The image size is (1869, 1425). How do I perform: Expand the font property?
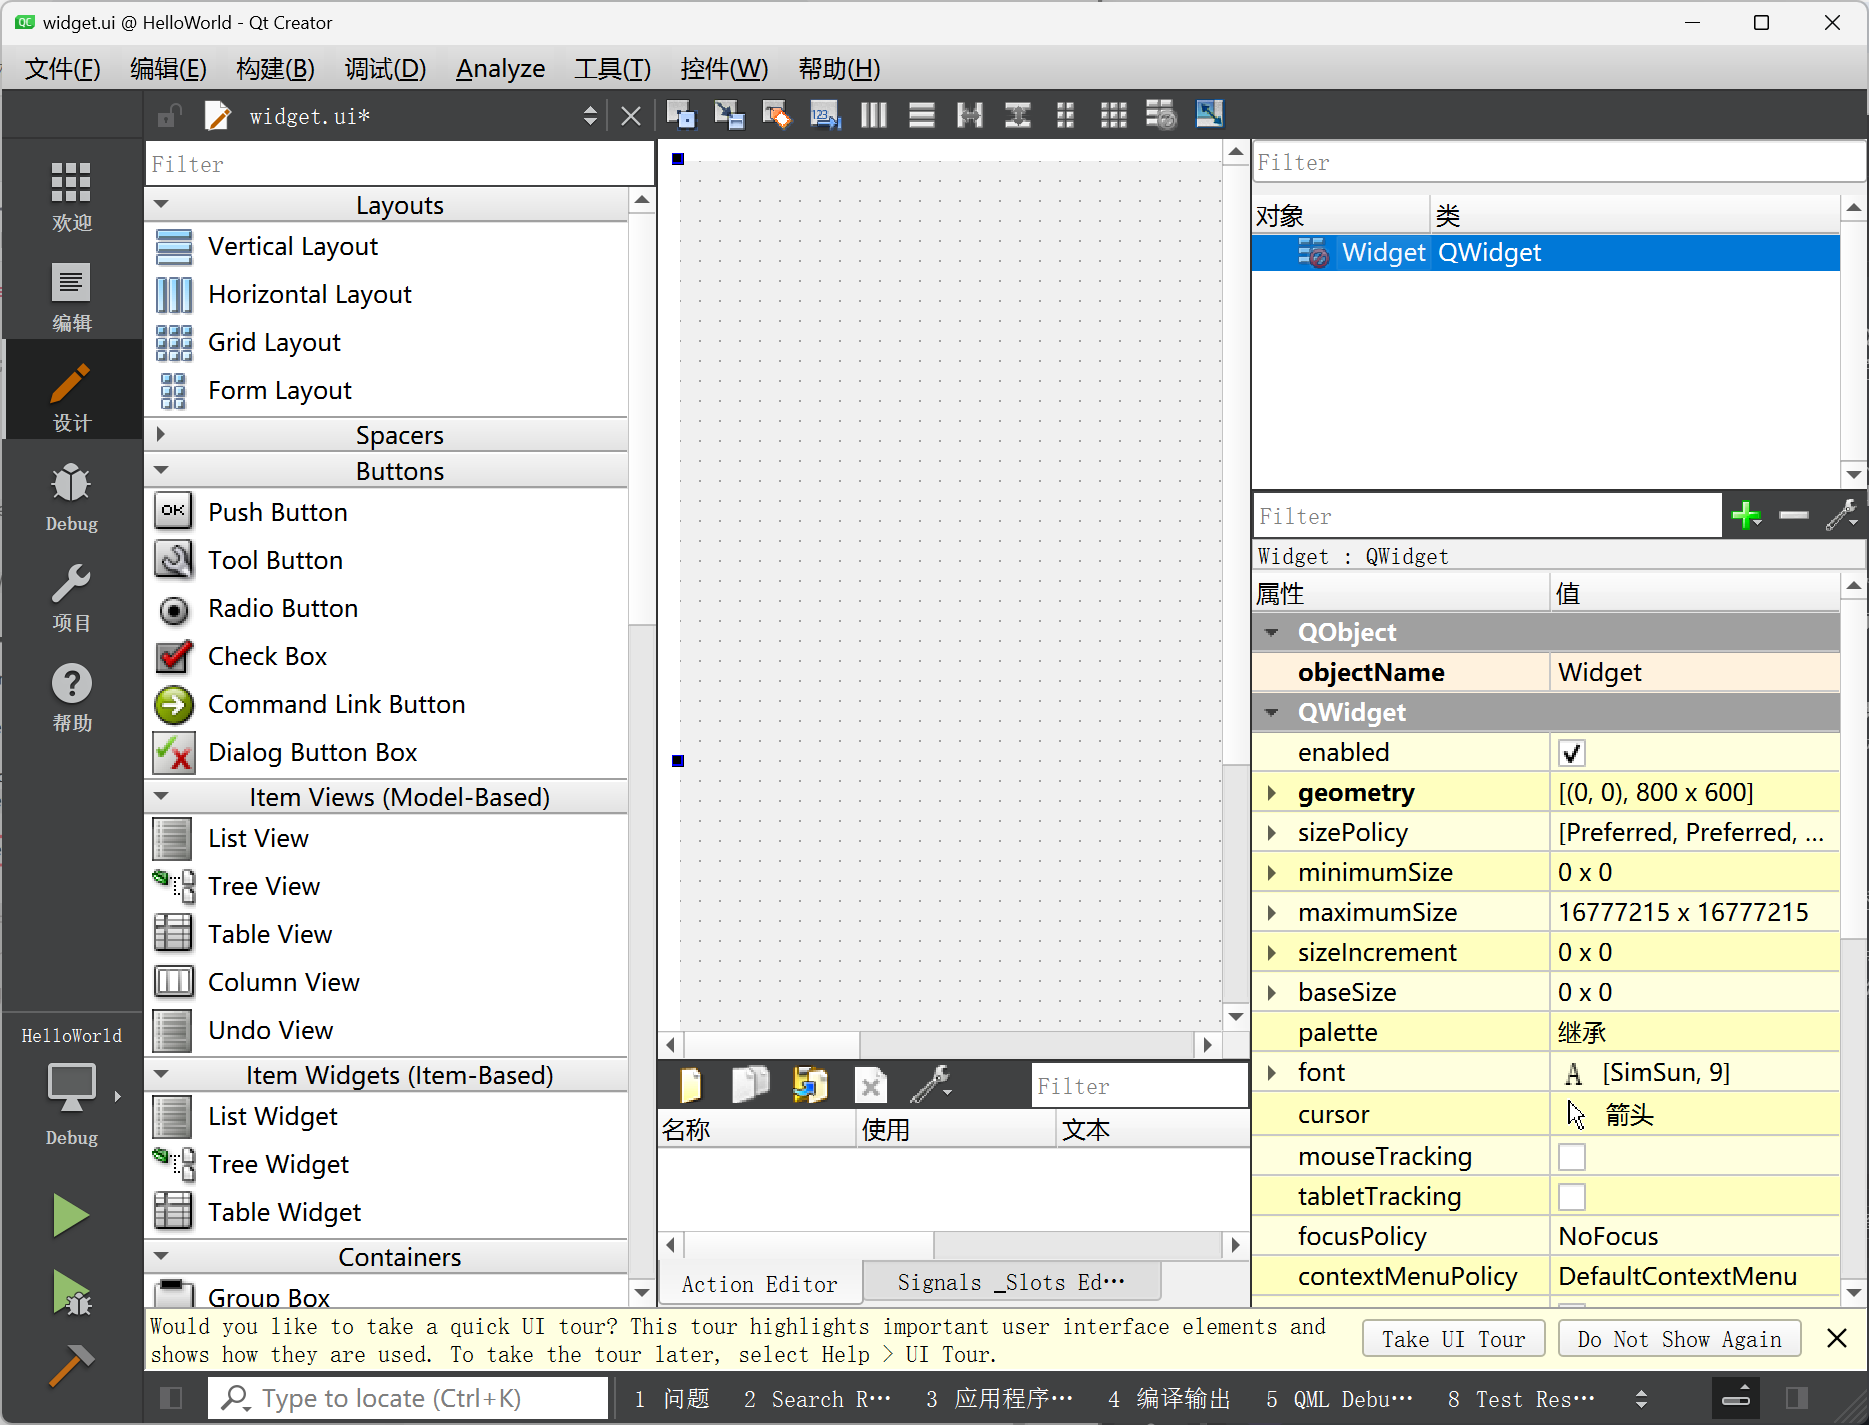pos(1272,1073)
